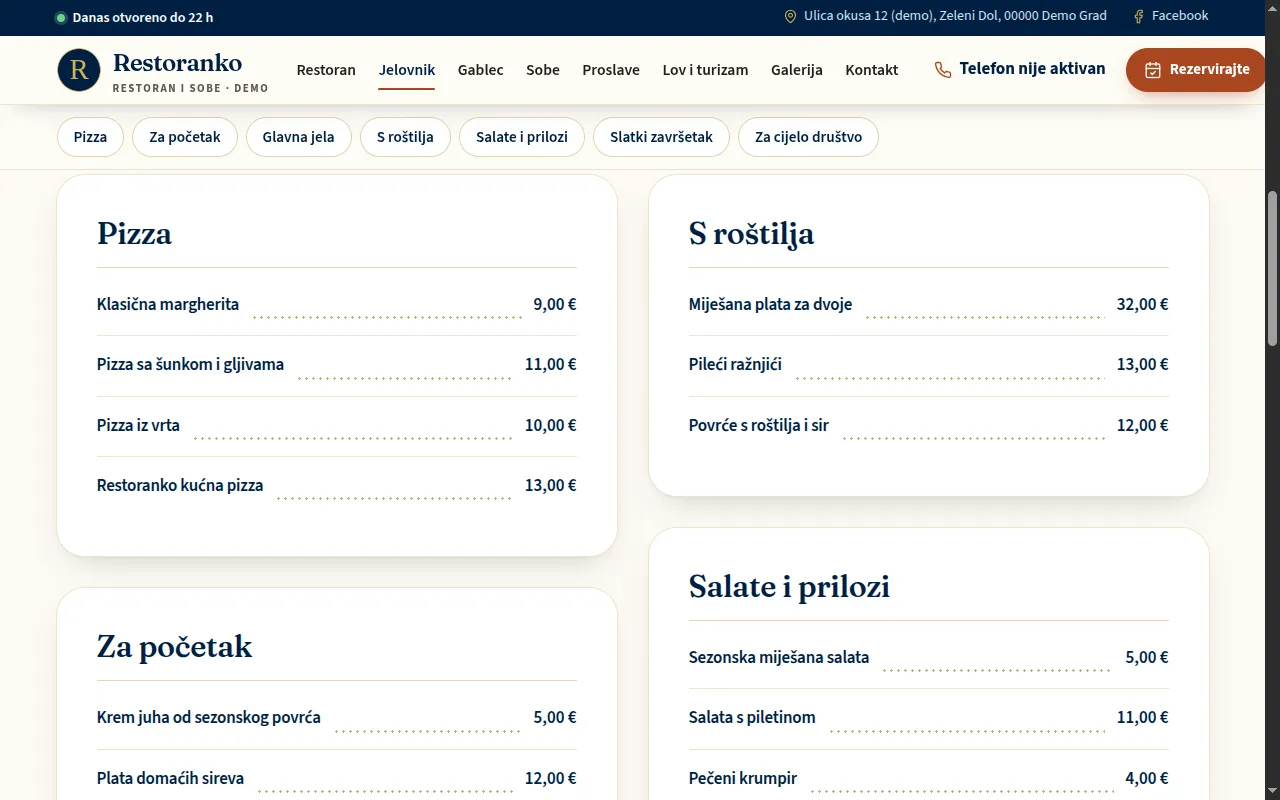1280x800 pixels.
Task: Click the round Restoranko R logo
Action: [x=79, y=70]
